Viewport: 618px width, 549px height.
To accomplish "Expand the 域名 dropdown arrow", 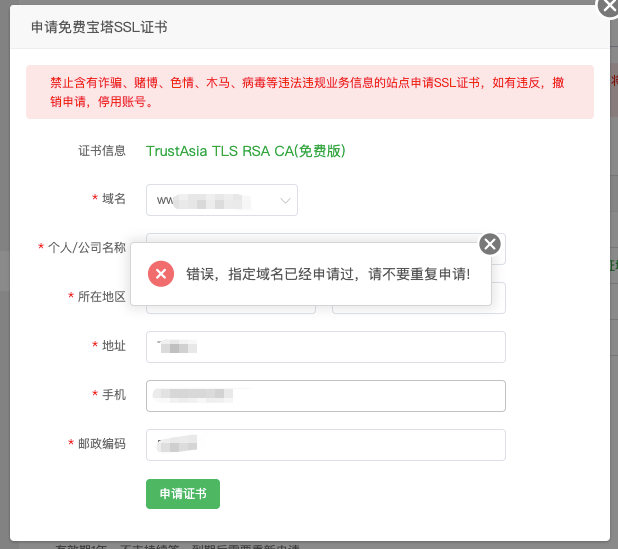I will [286, 200].
